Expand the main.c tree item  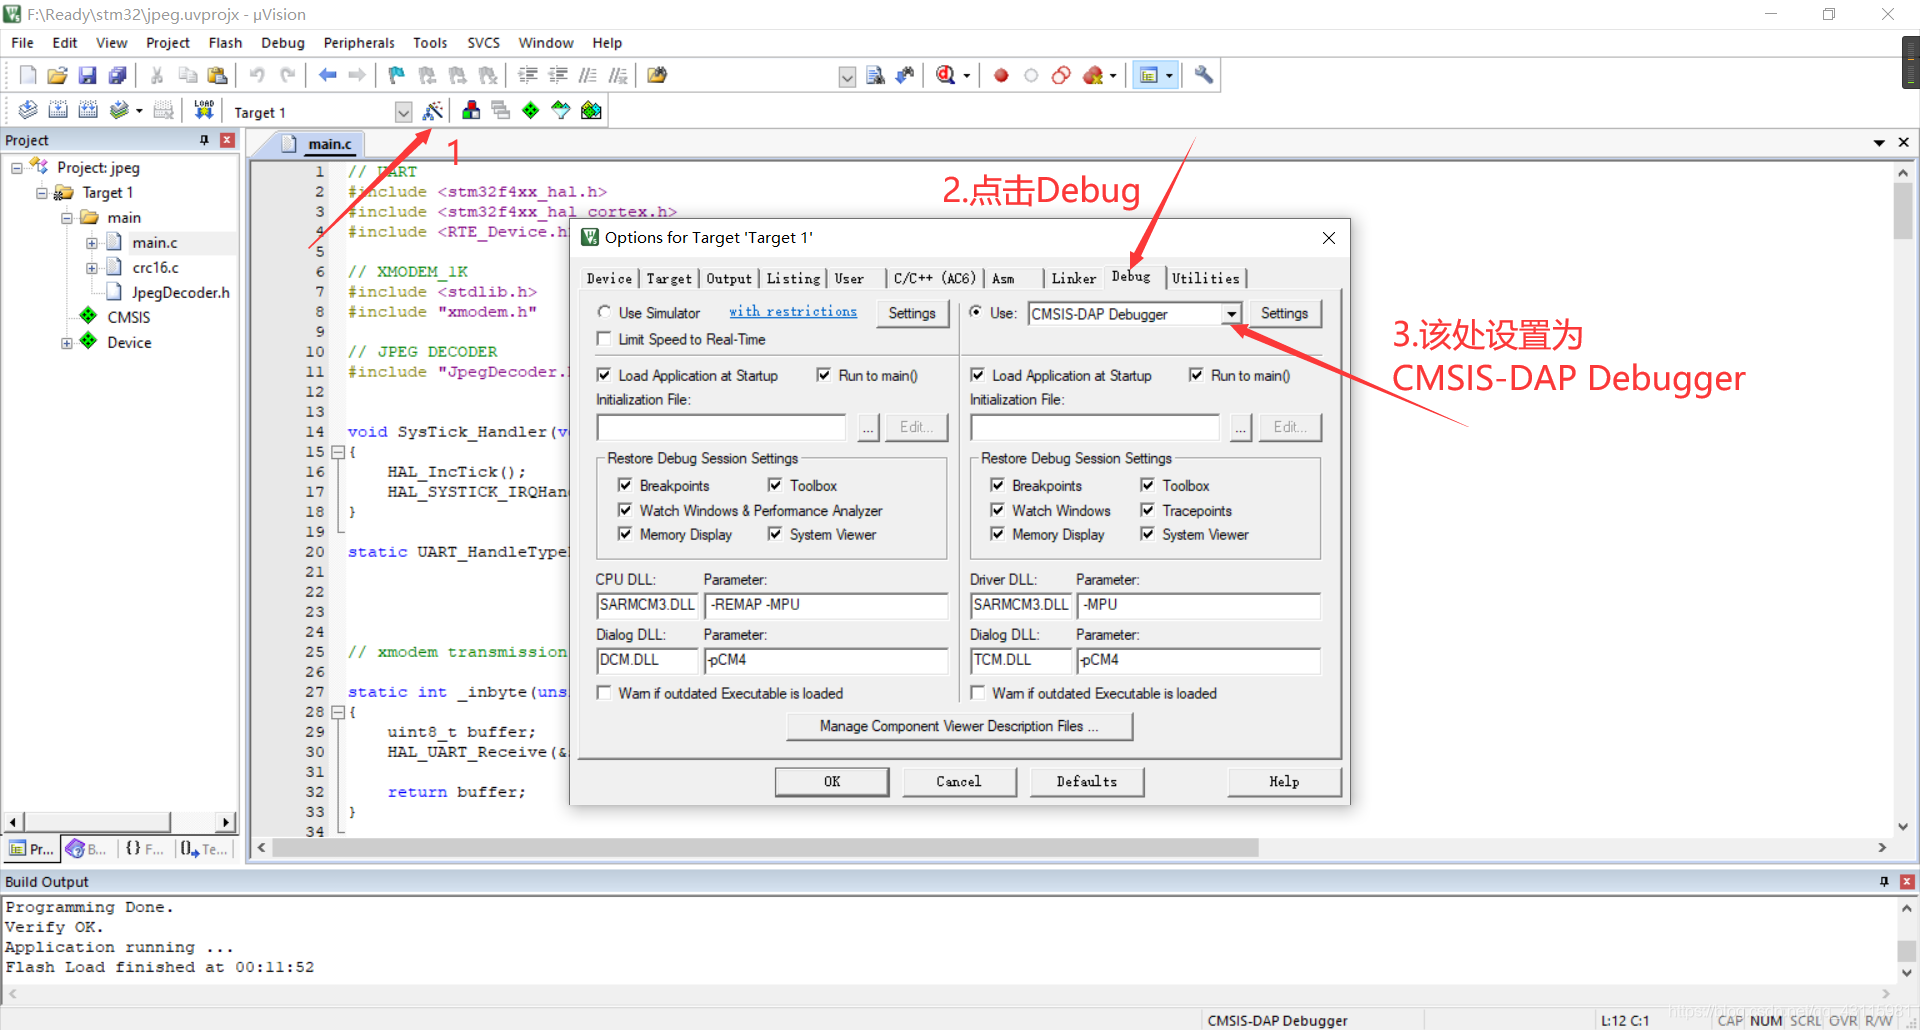pyautogui.click(x=92, y=243)
